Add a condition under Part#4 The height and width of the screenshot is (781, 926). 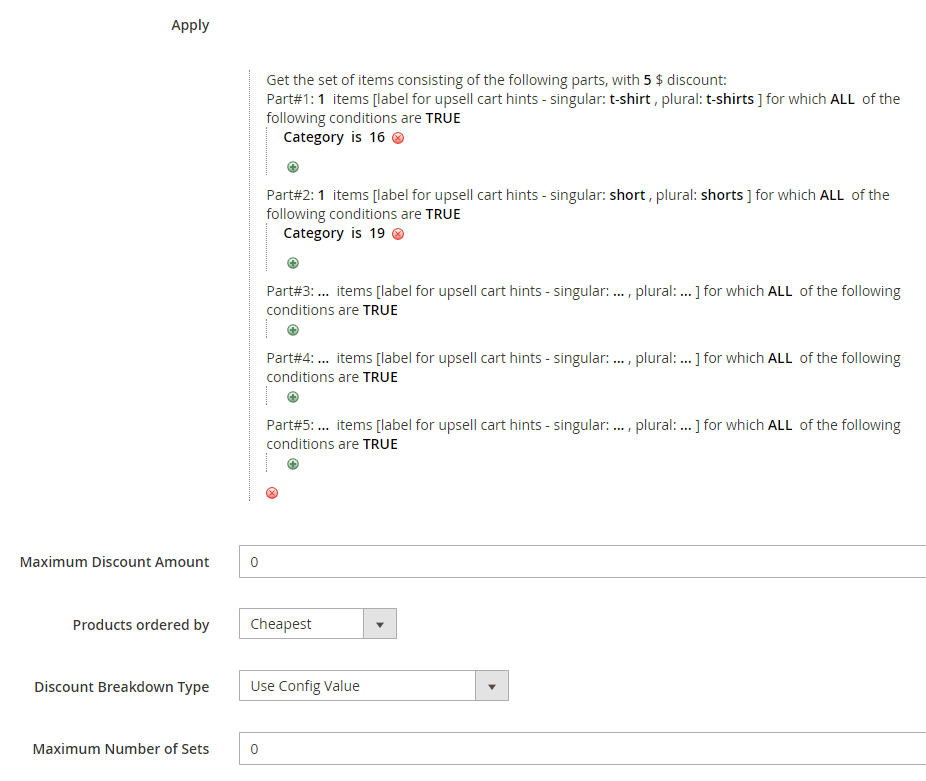[x=293, y=397]
